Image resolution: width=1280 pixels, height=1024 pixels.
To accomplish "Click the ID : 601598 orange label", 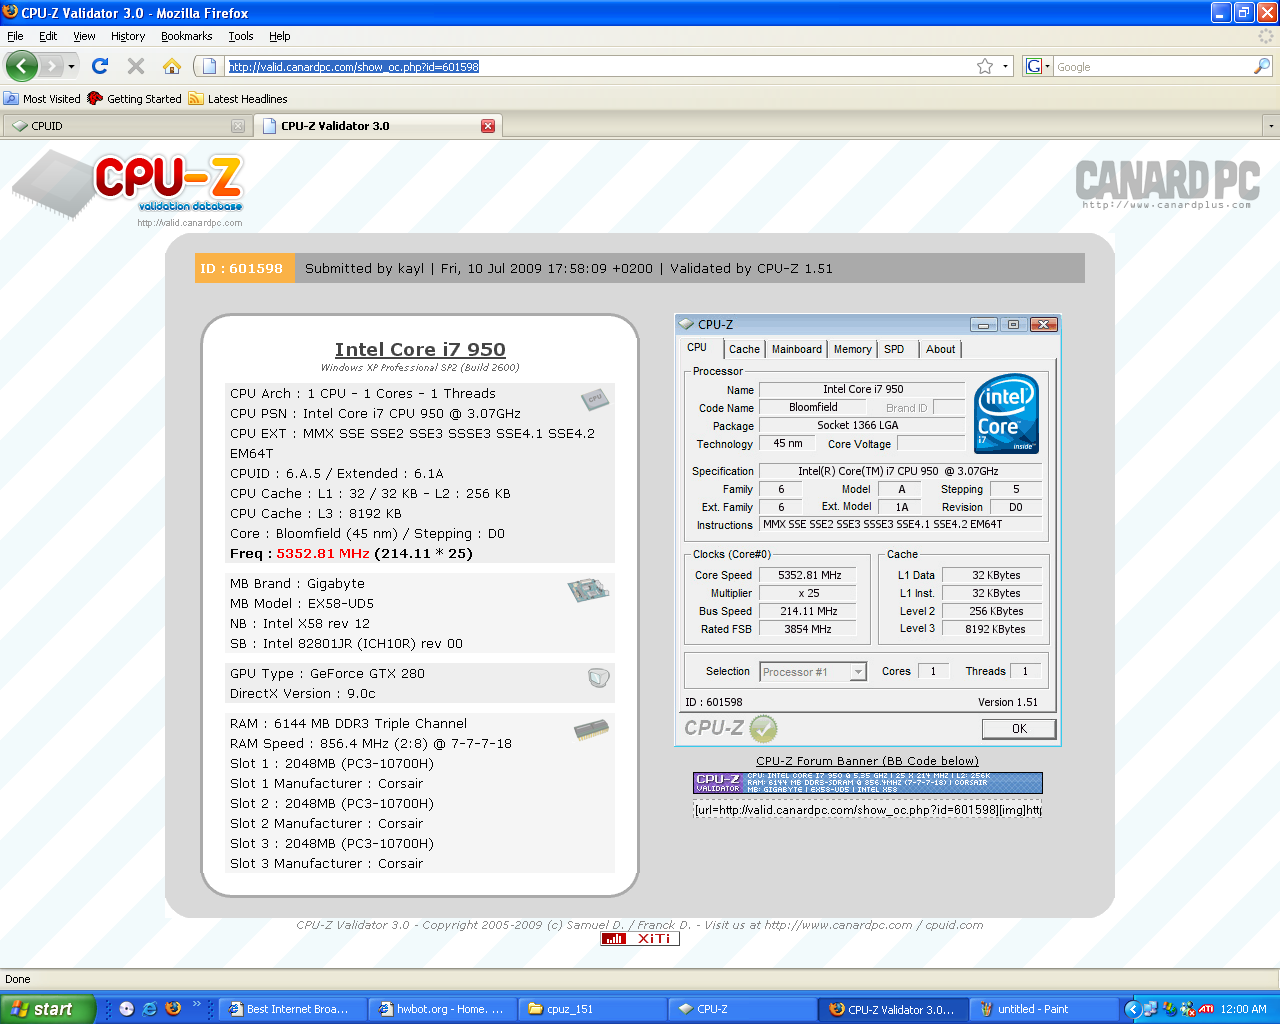I will (x=245, y=268).
